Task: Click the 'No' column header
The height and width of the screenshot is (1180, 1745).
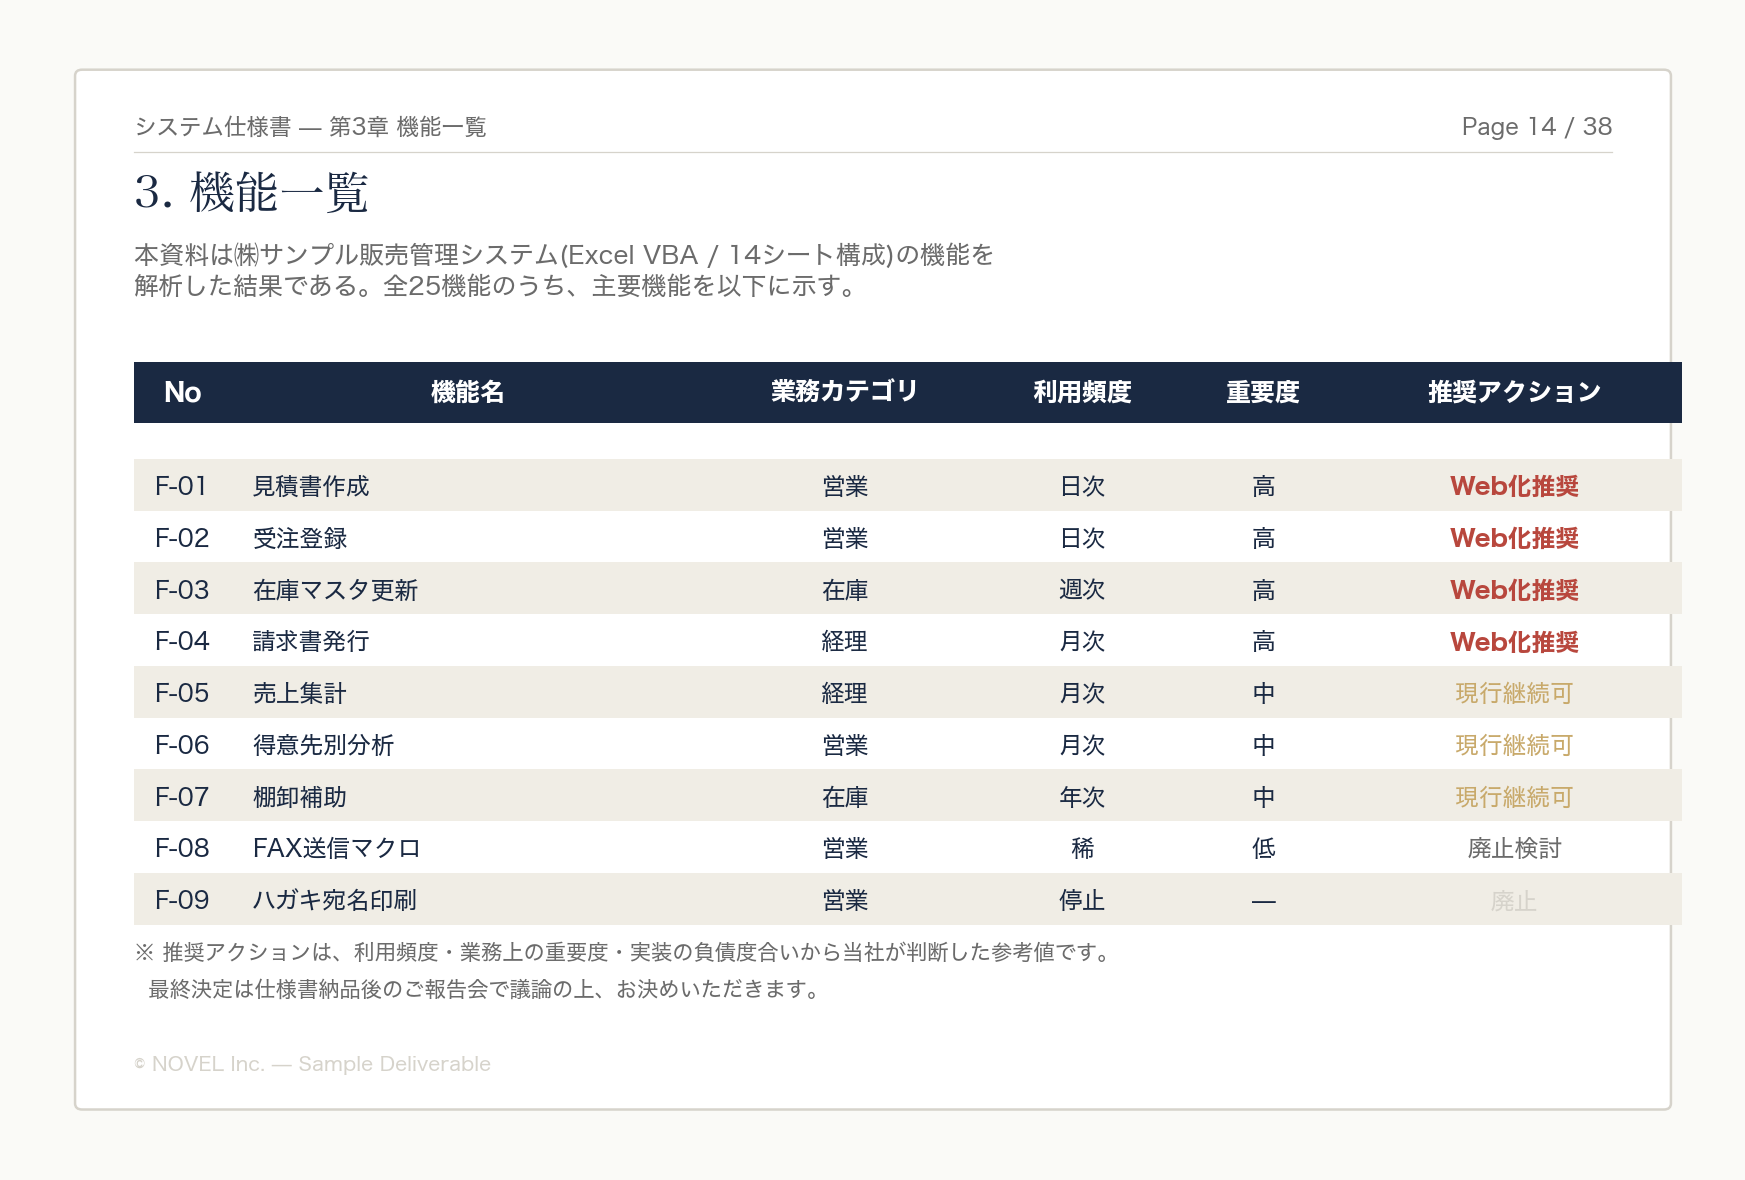Action: click(x=183, y=392)
